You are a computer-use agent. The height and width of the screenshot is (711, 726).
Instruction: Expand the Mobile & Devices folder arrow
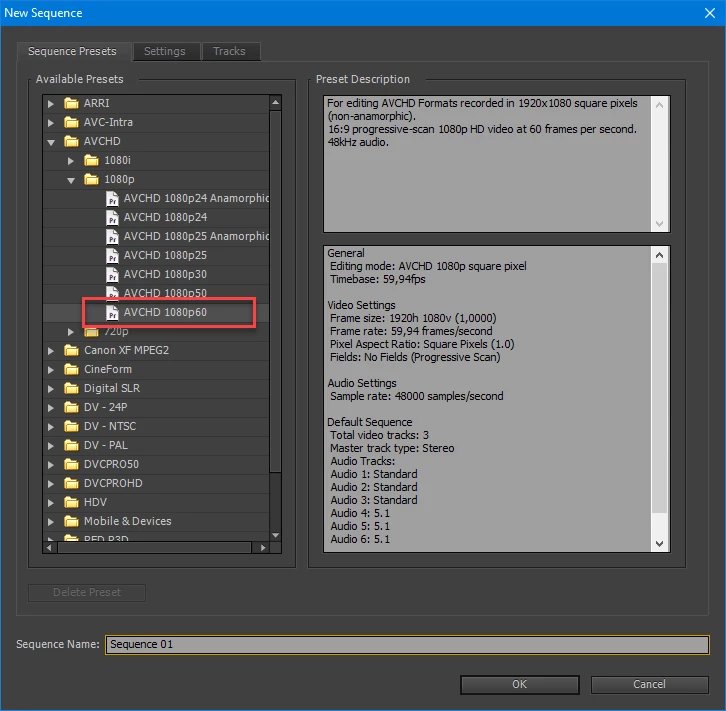tap(51, 522)
